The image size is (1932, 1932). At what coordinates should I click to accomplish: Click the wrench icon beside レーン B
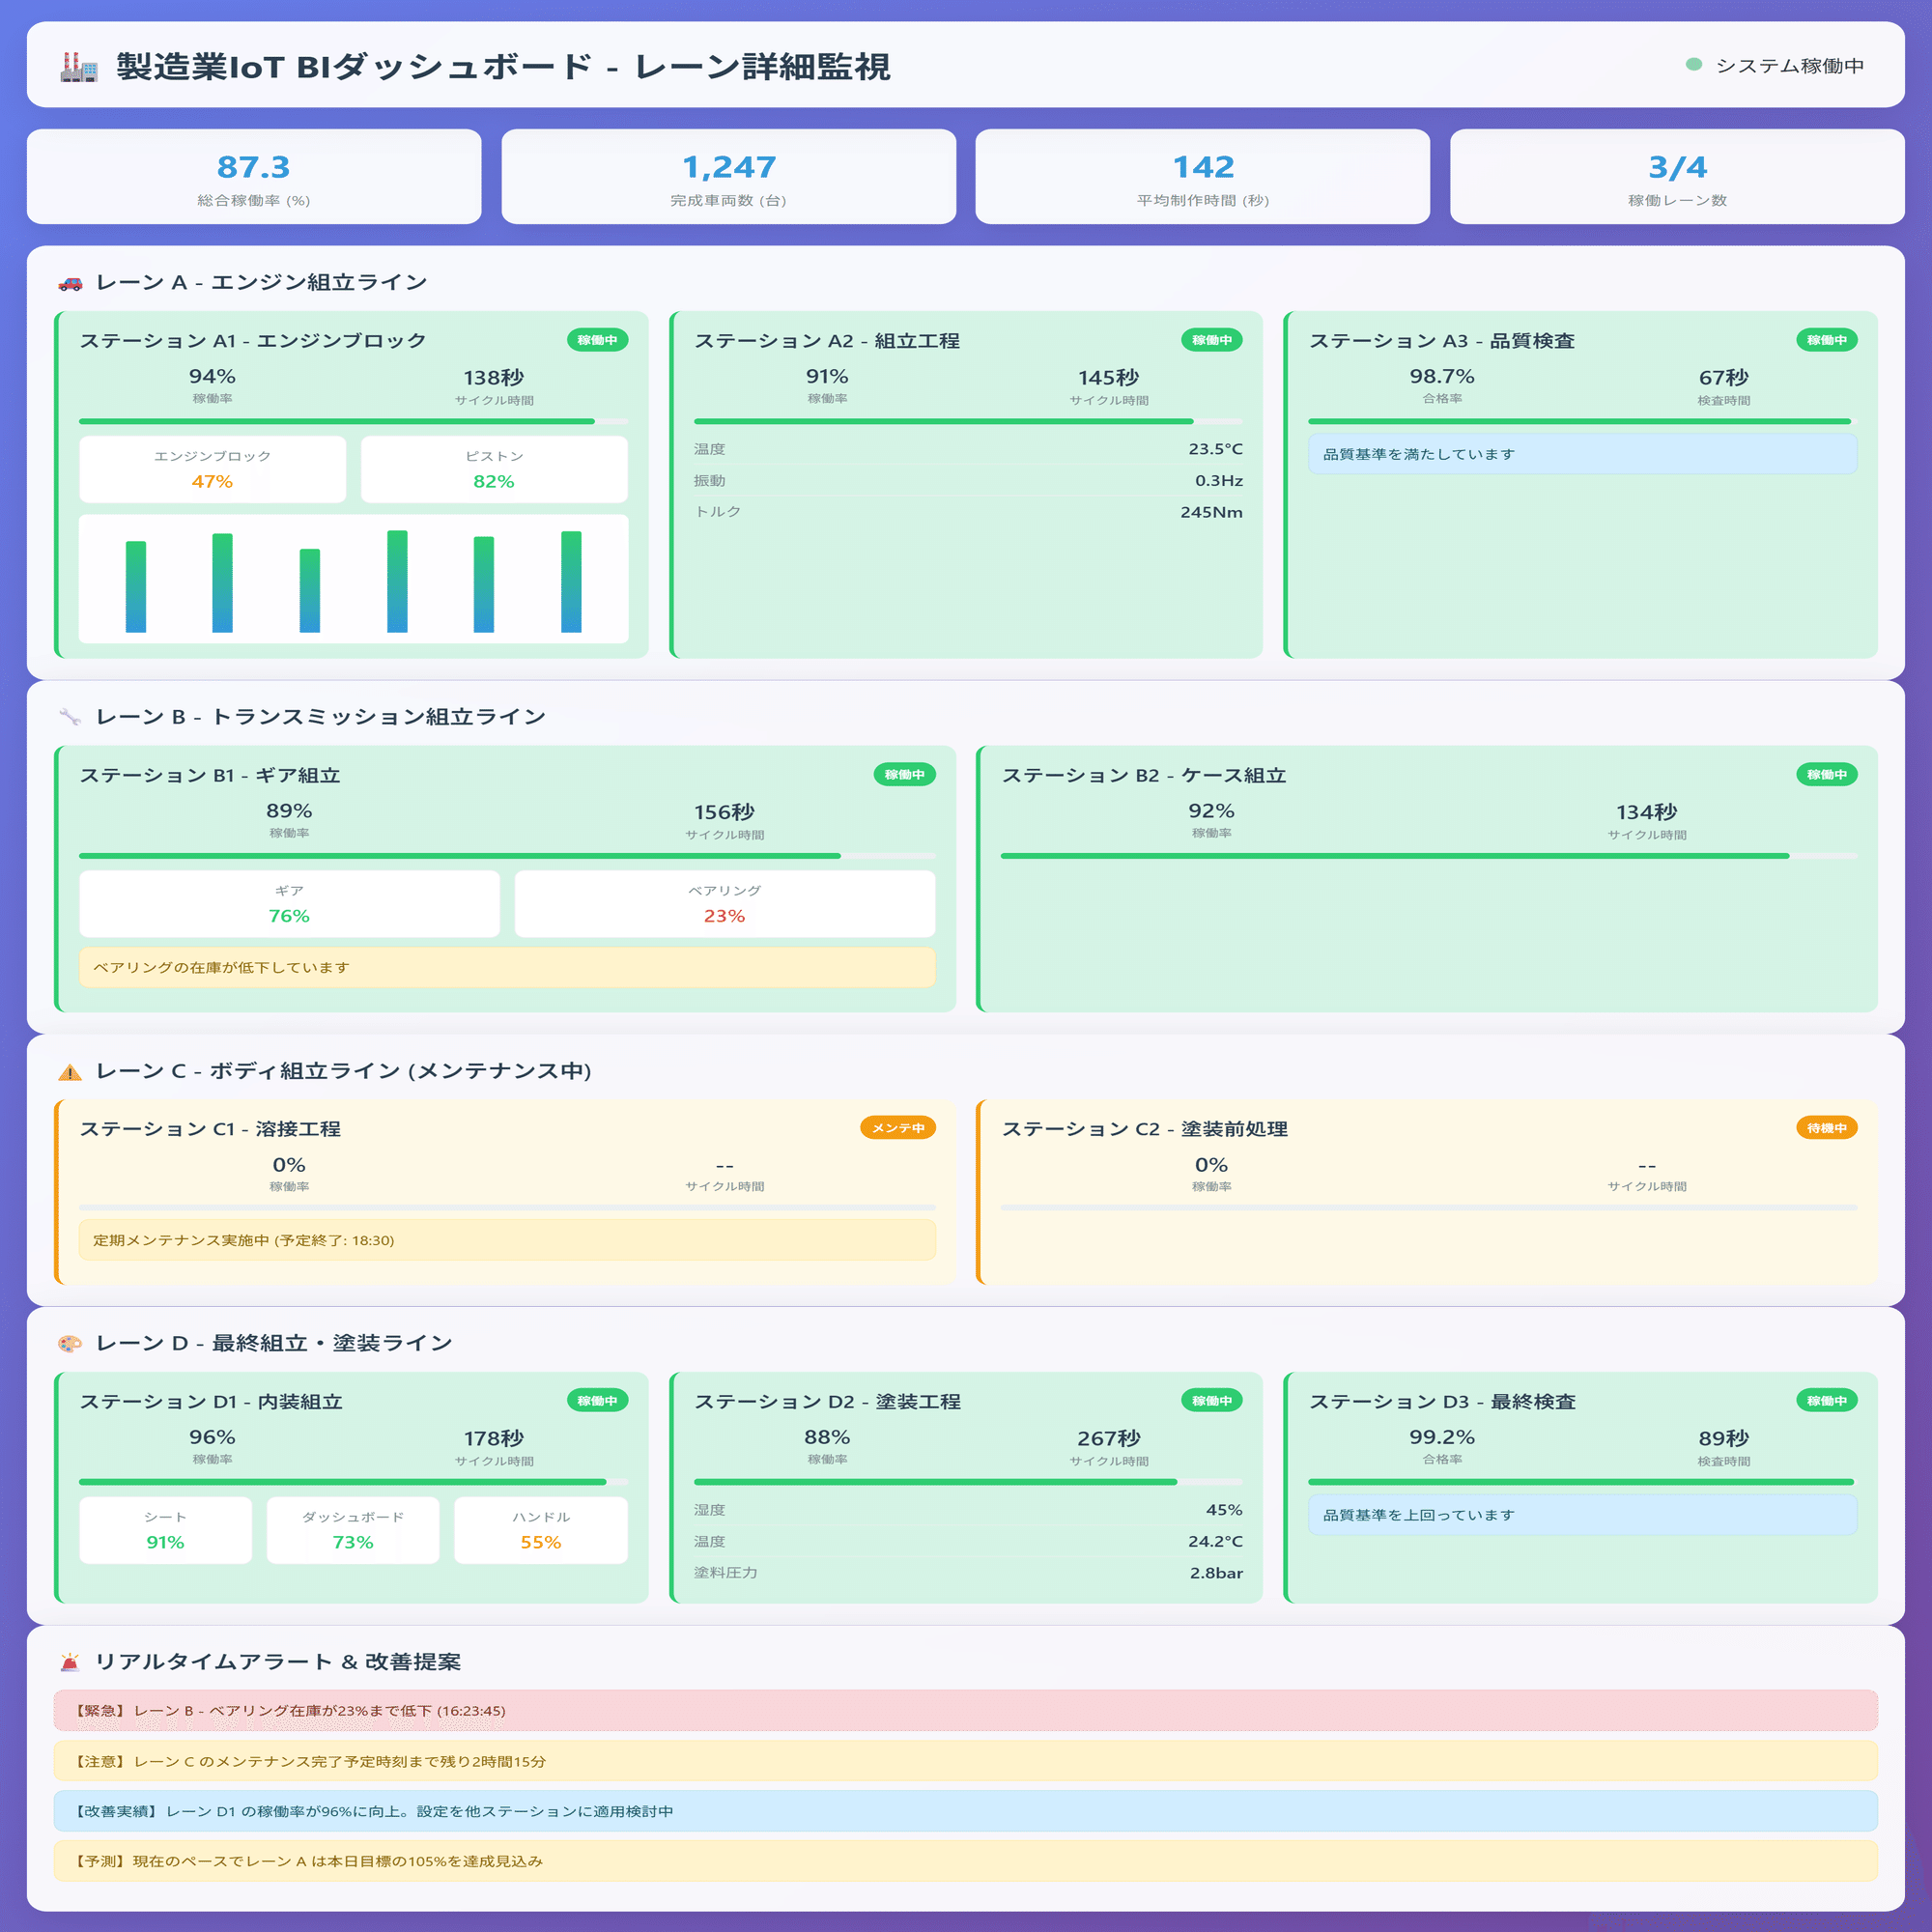(70, 717)
